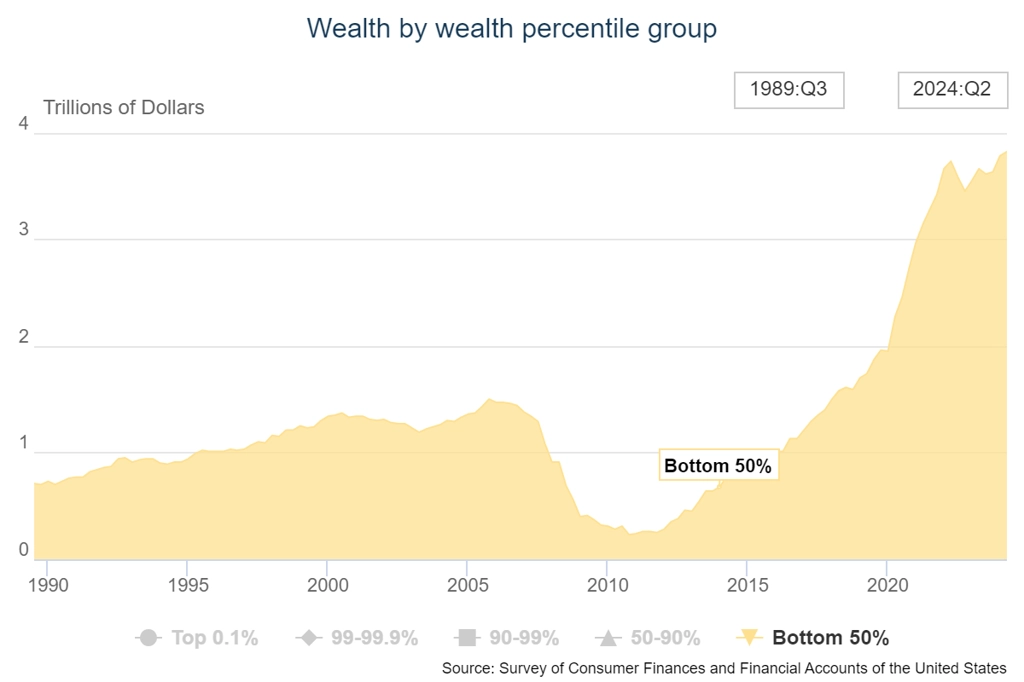
Task: Hide the Bottom 50% series label
Action: [831, 638]
